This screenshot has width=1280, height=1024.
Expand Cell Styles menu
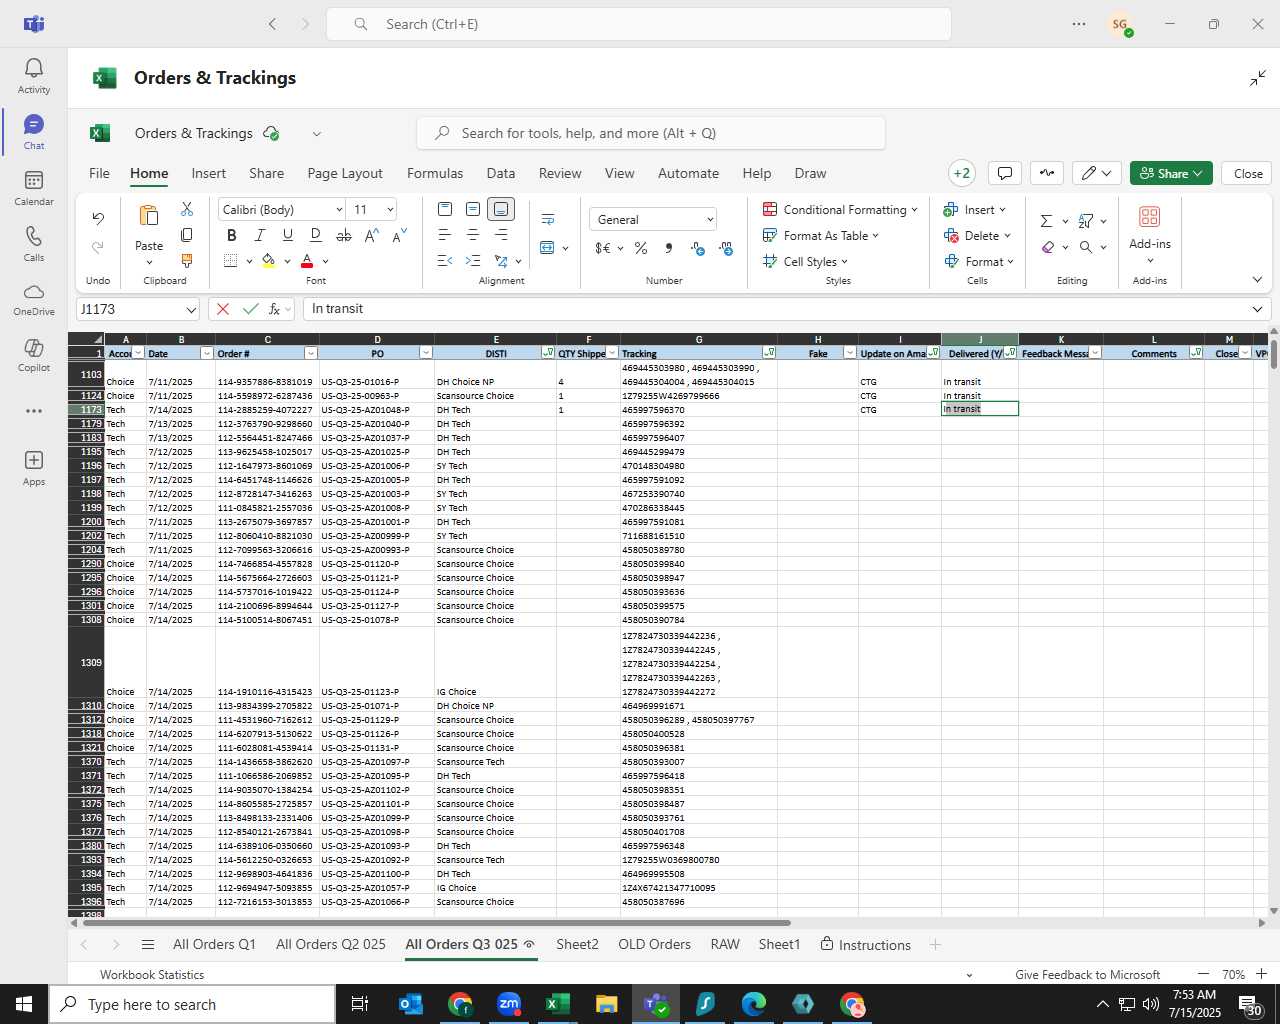click(x=806, y=261)
